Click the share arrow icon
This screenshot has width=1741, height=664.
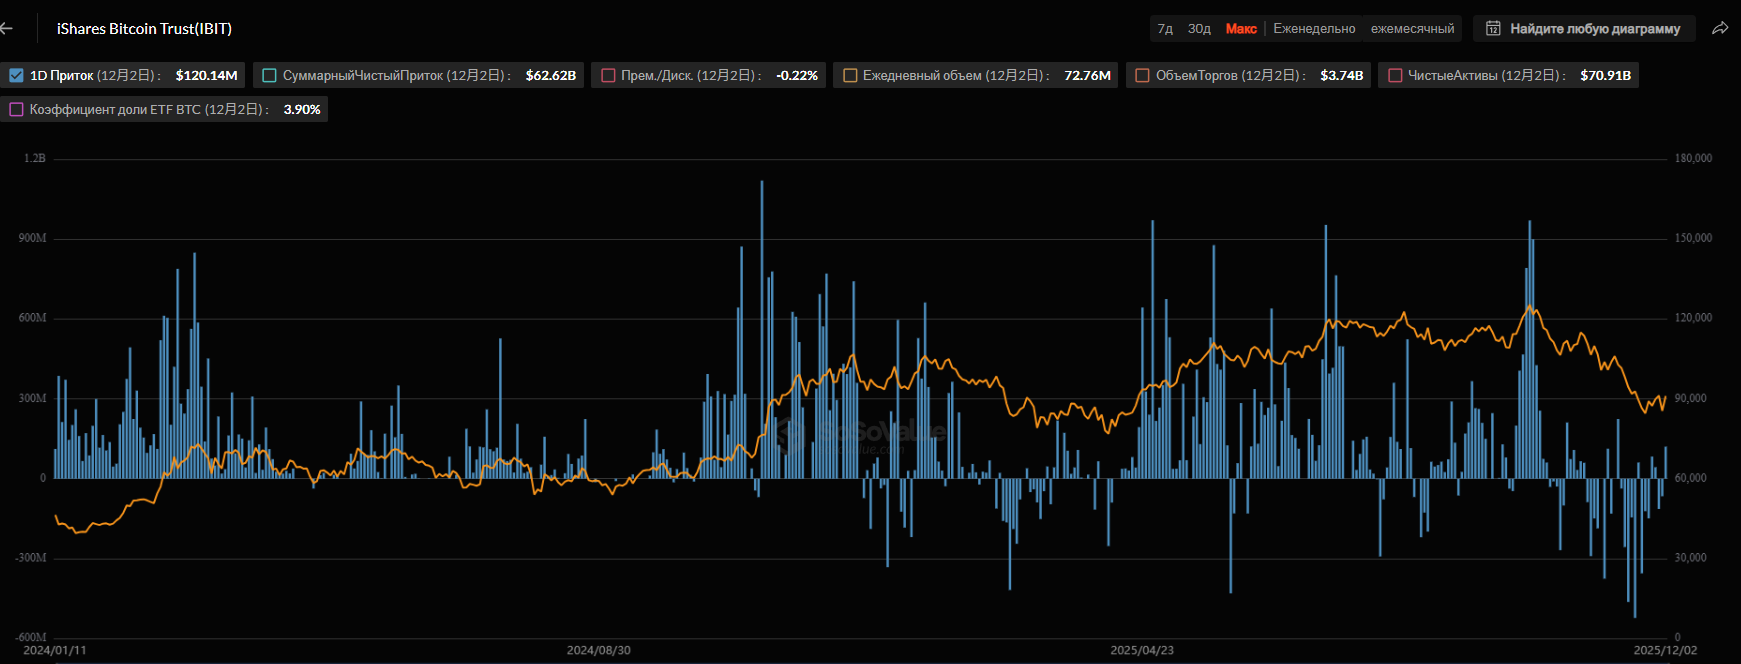tap(1720, 29)
